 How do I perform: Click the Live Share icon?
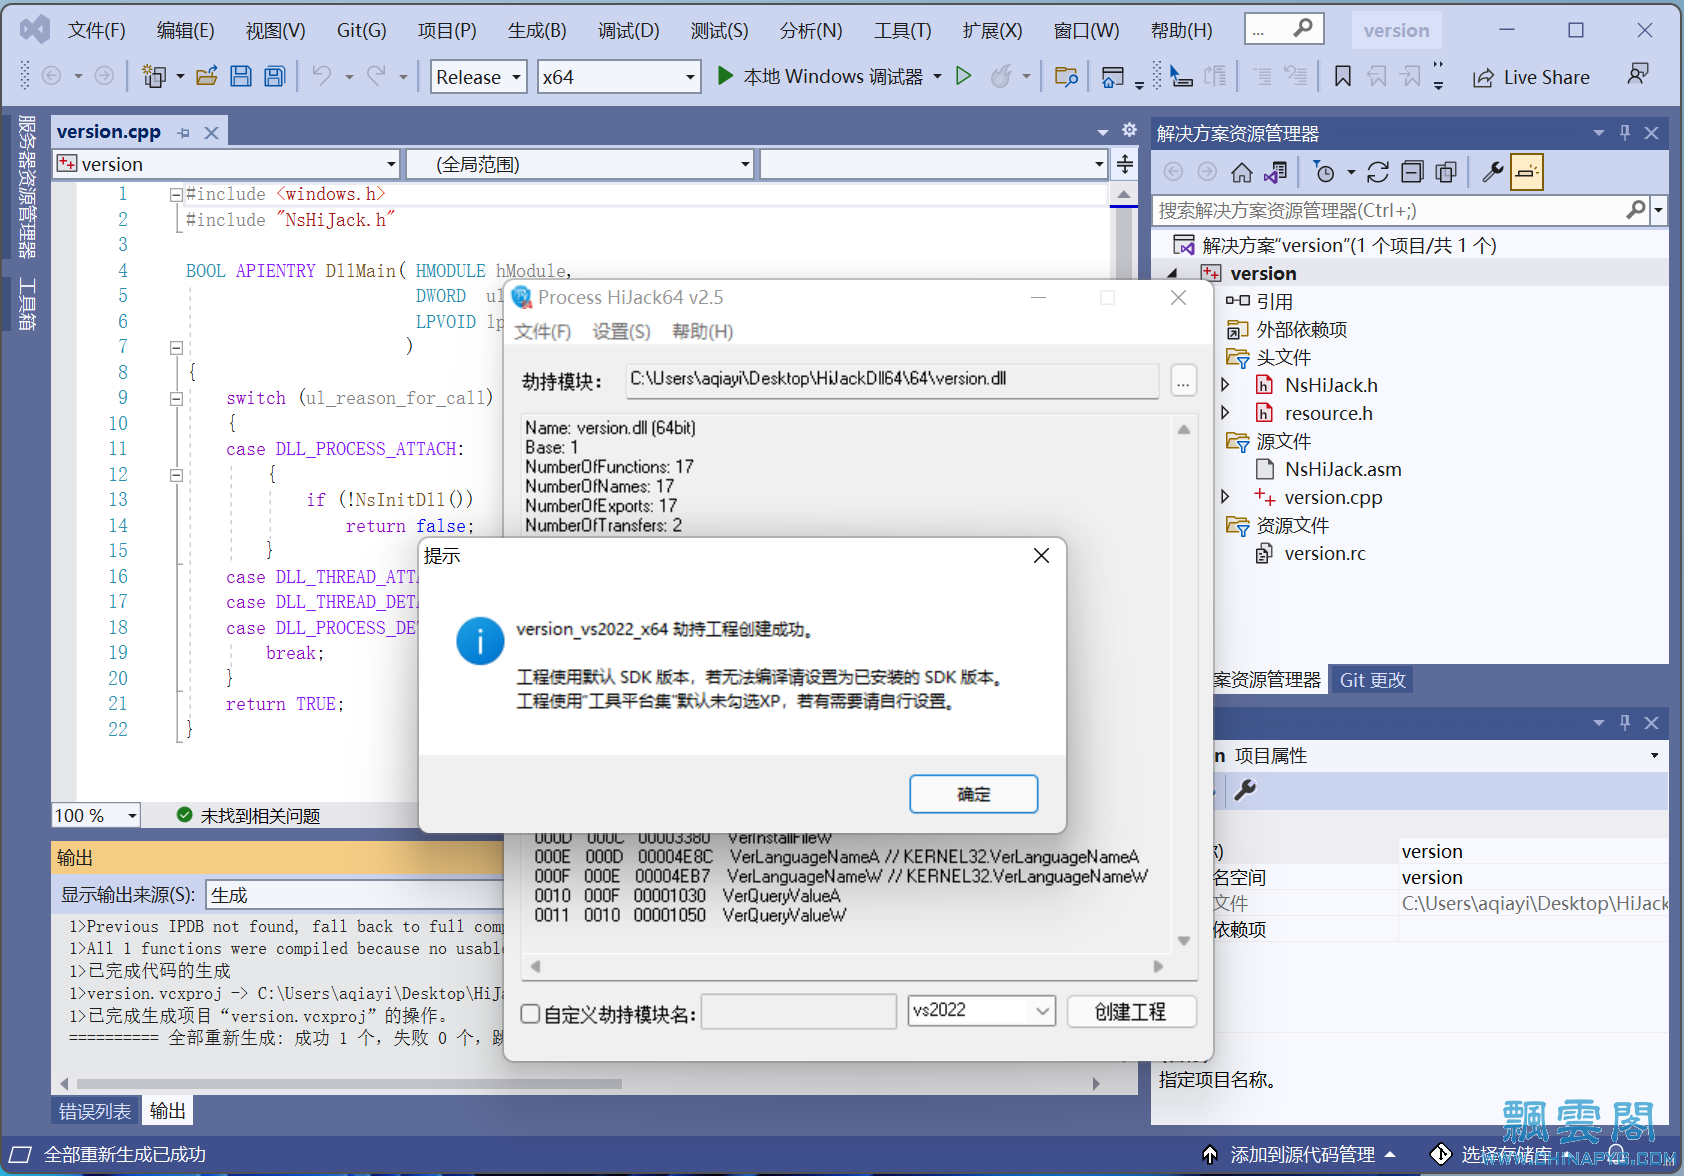coord(1484,77)
